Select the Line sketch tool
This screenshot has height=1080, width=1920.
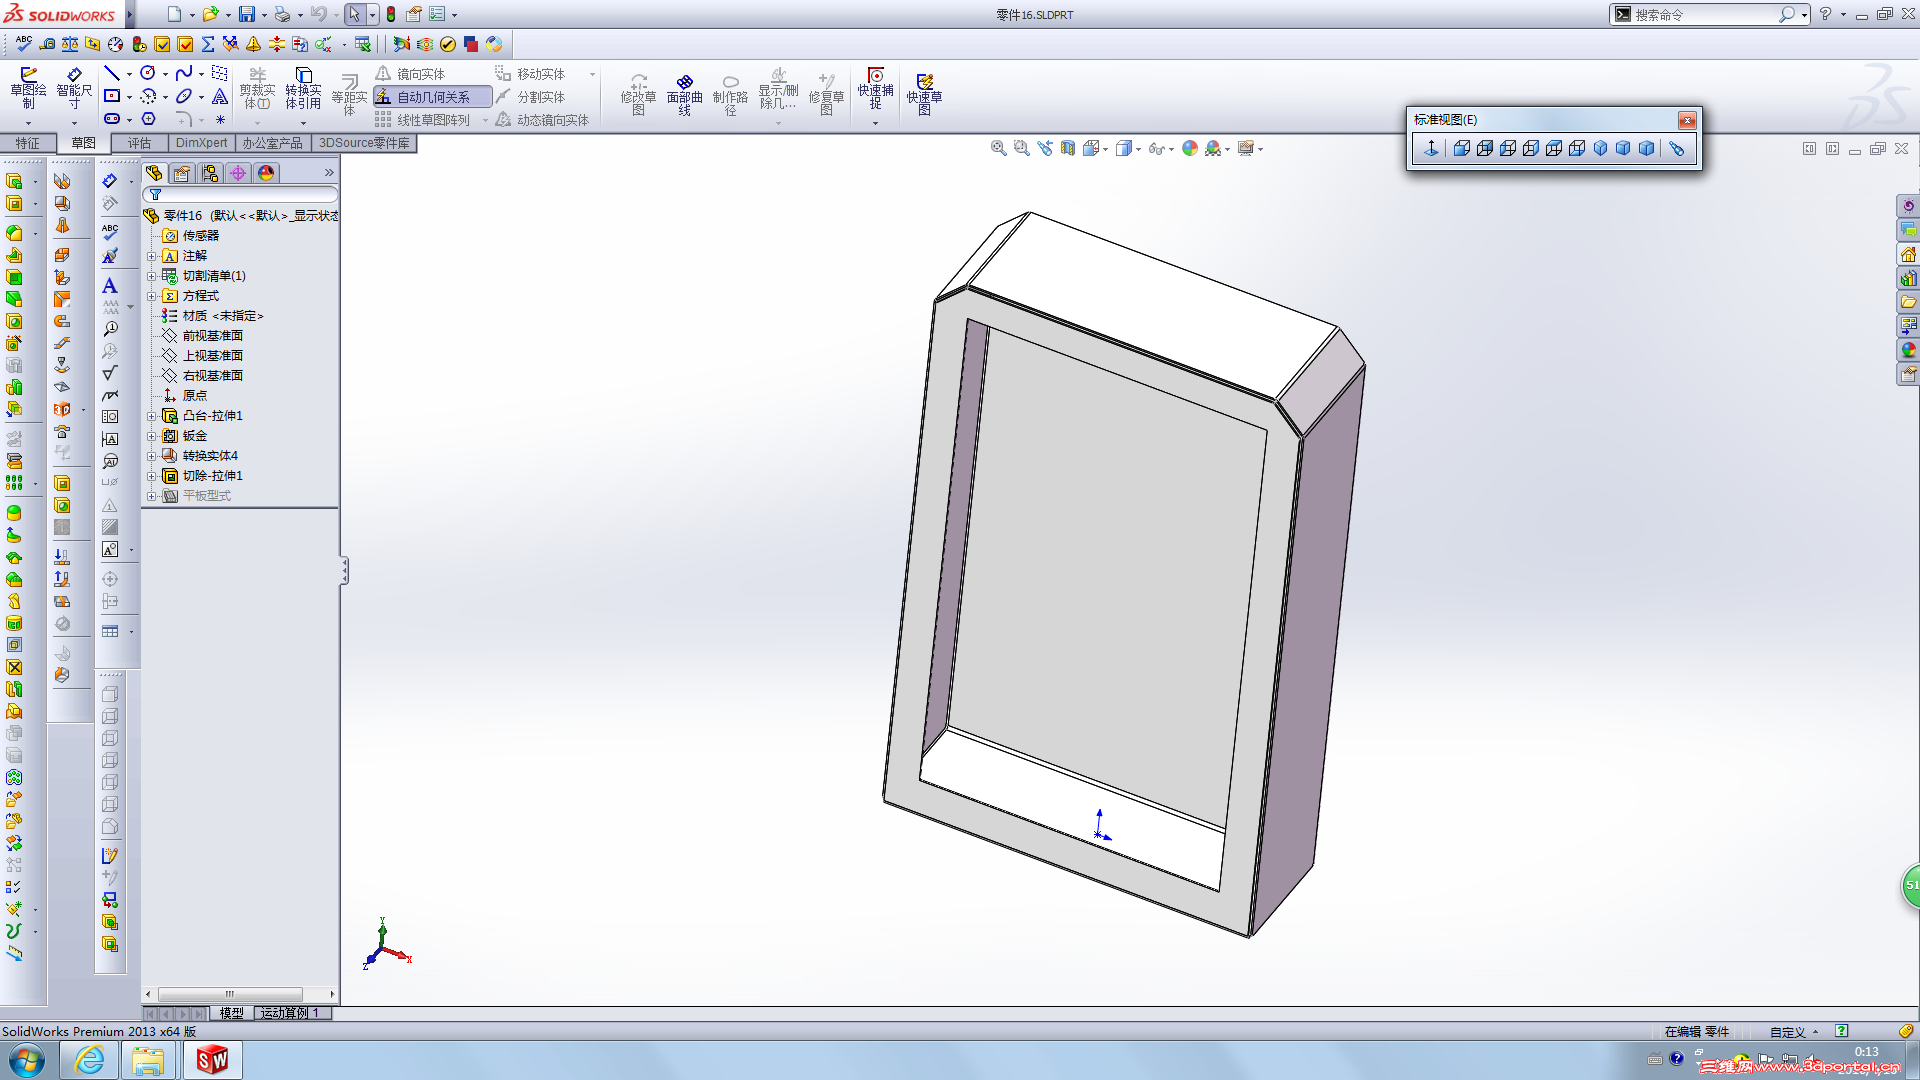tap(112, 74)
